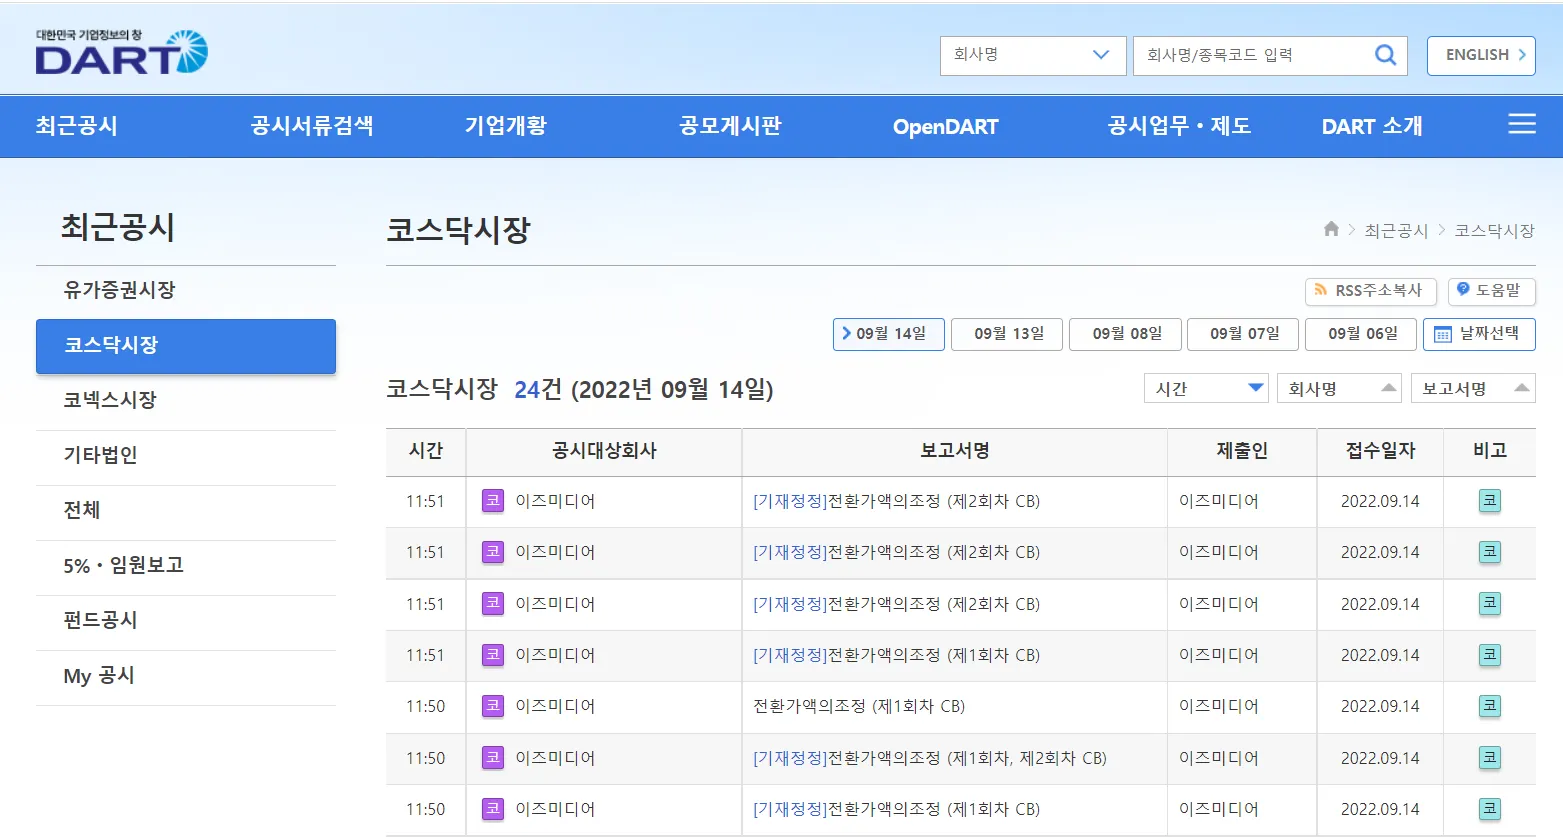Open the hamburger full menu
The image size is (1563, 837).
click(x=1521, y=124)
